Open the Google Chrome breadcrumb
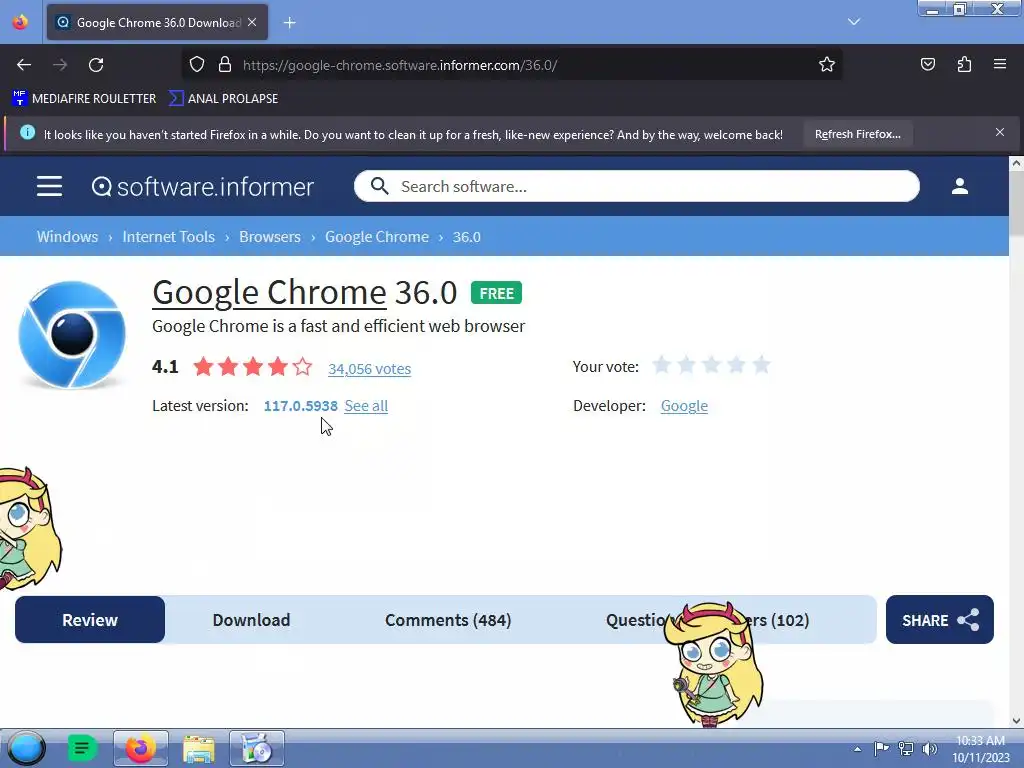Viewport: 1024px width, 768px height. (377, 236)
